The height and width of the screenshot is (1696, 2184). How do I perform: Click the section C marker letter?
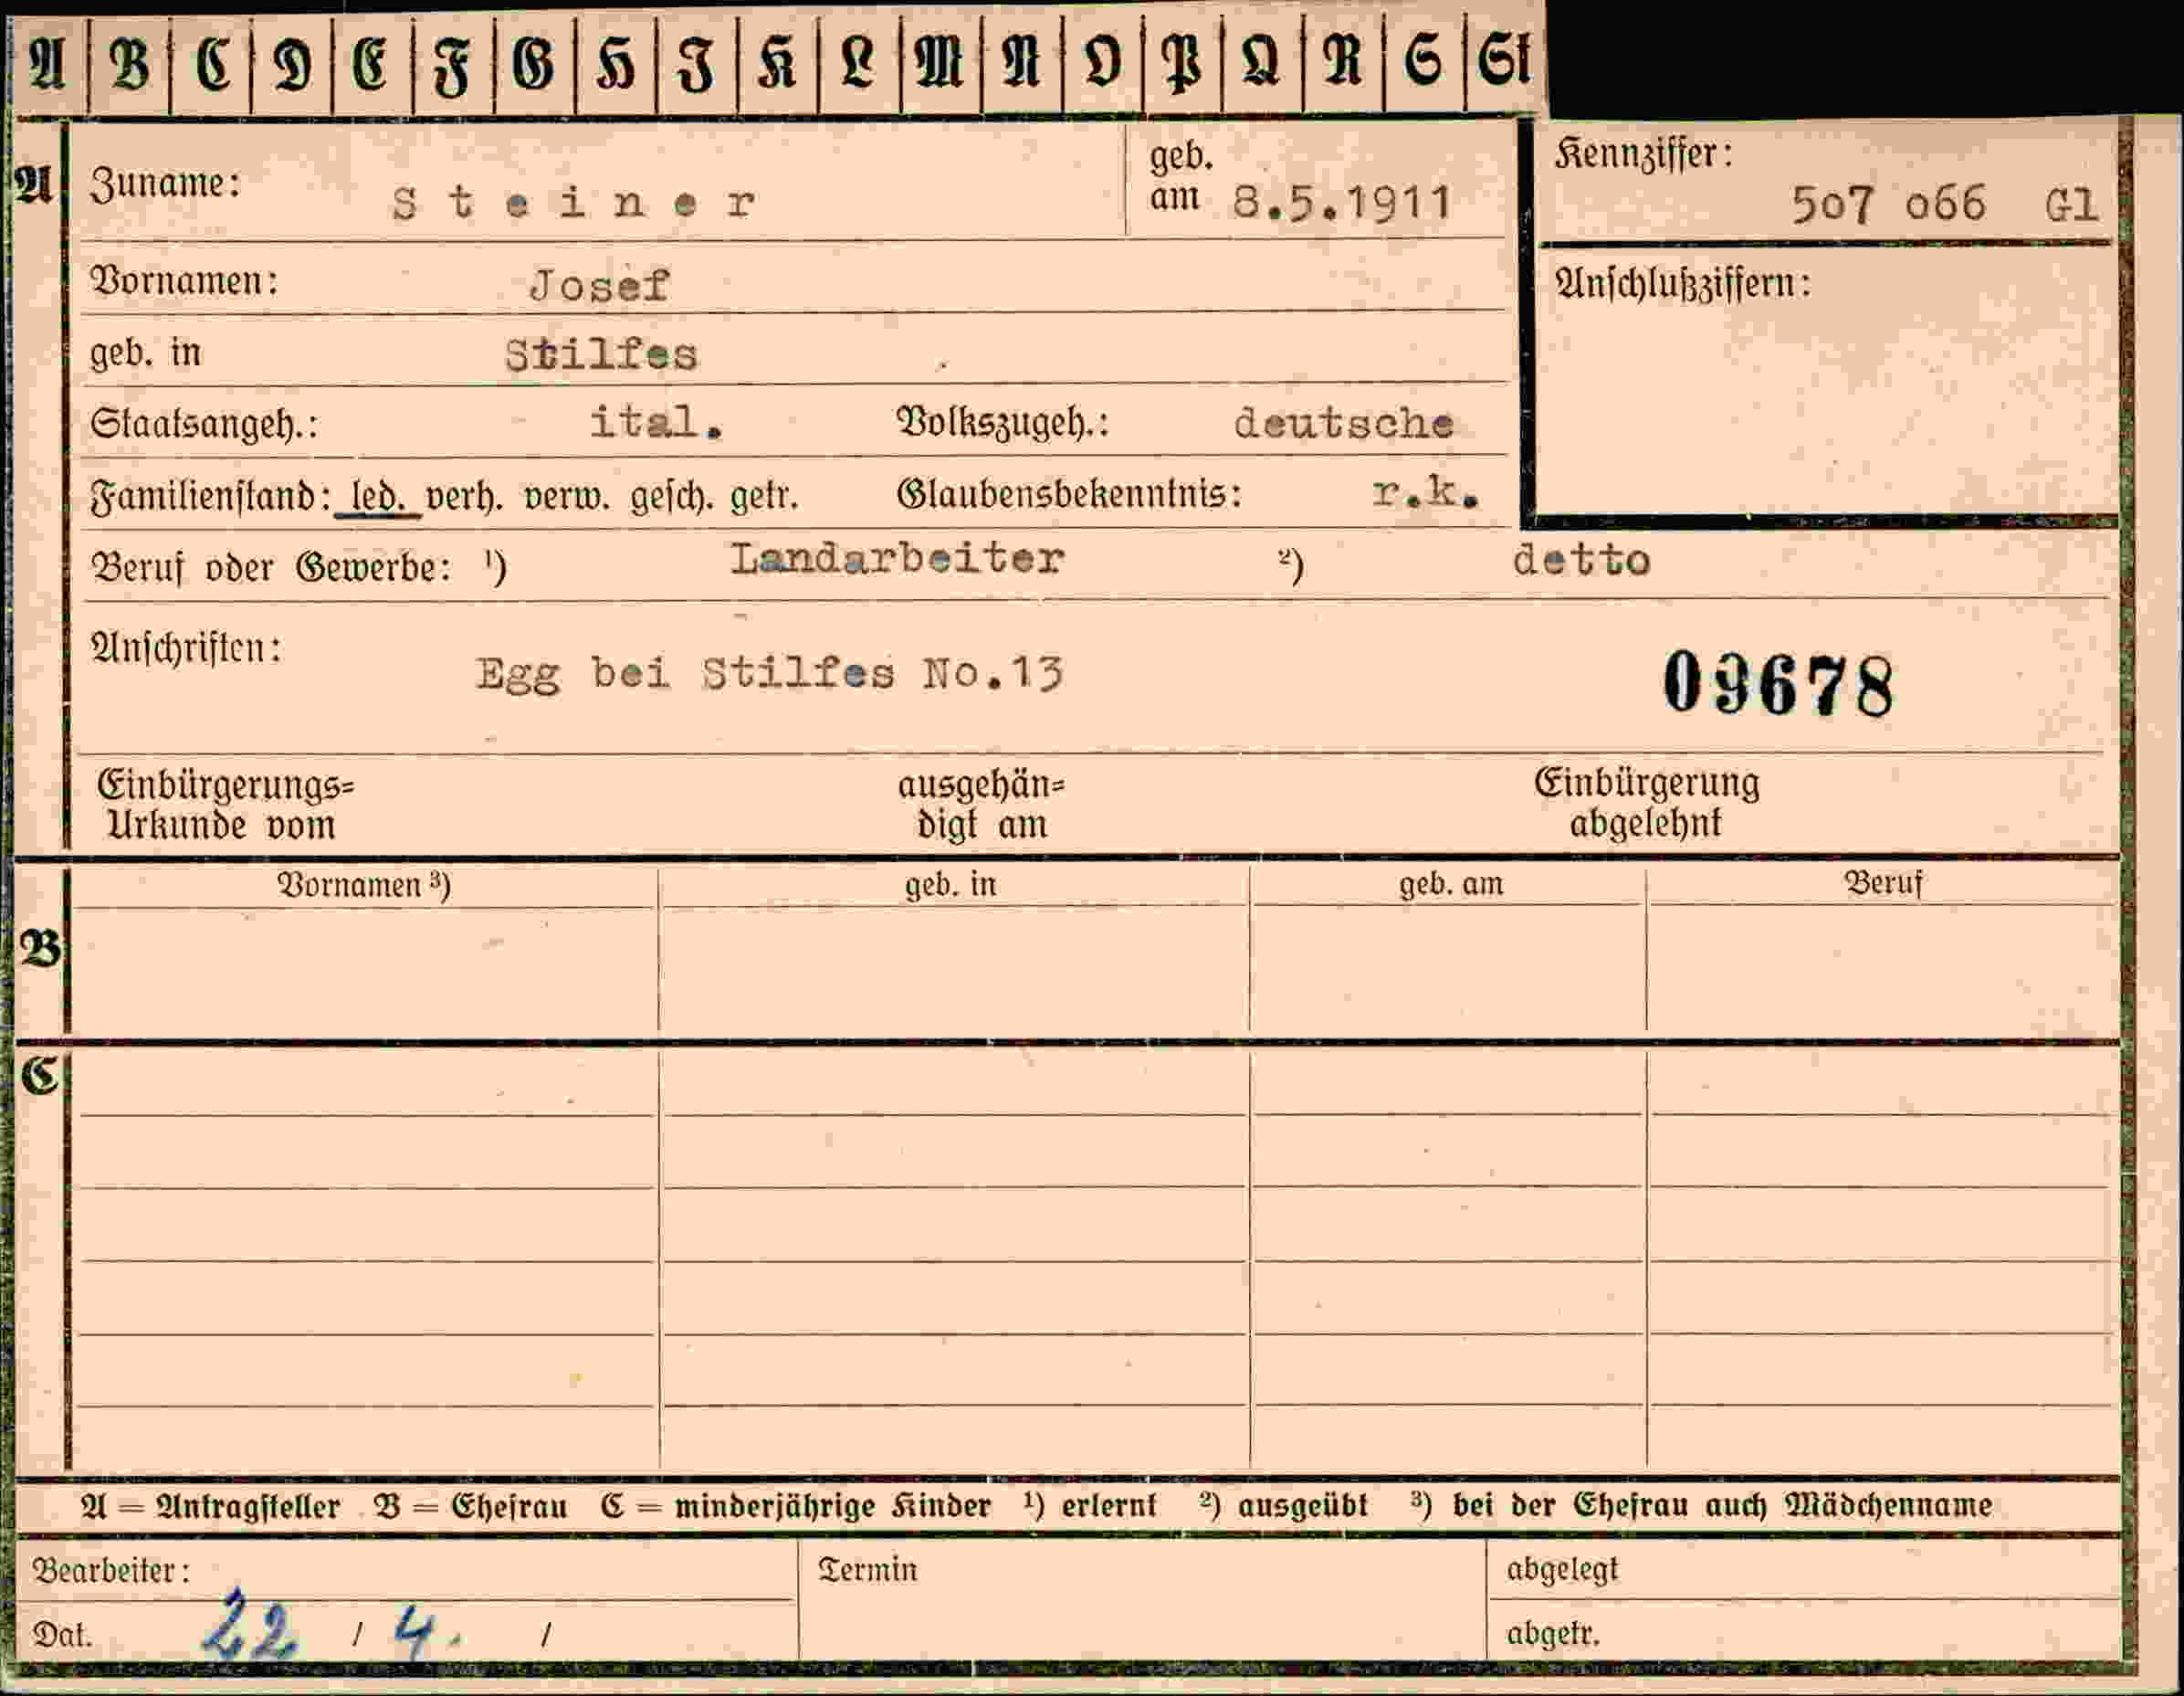coord(40,1076)
